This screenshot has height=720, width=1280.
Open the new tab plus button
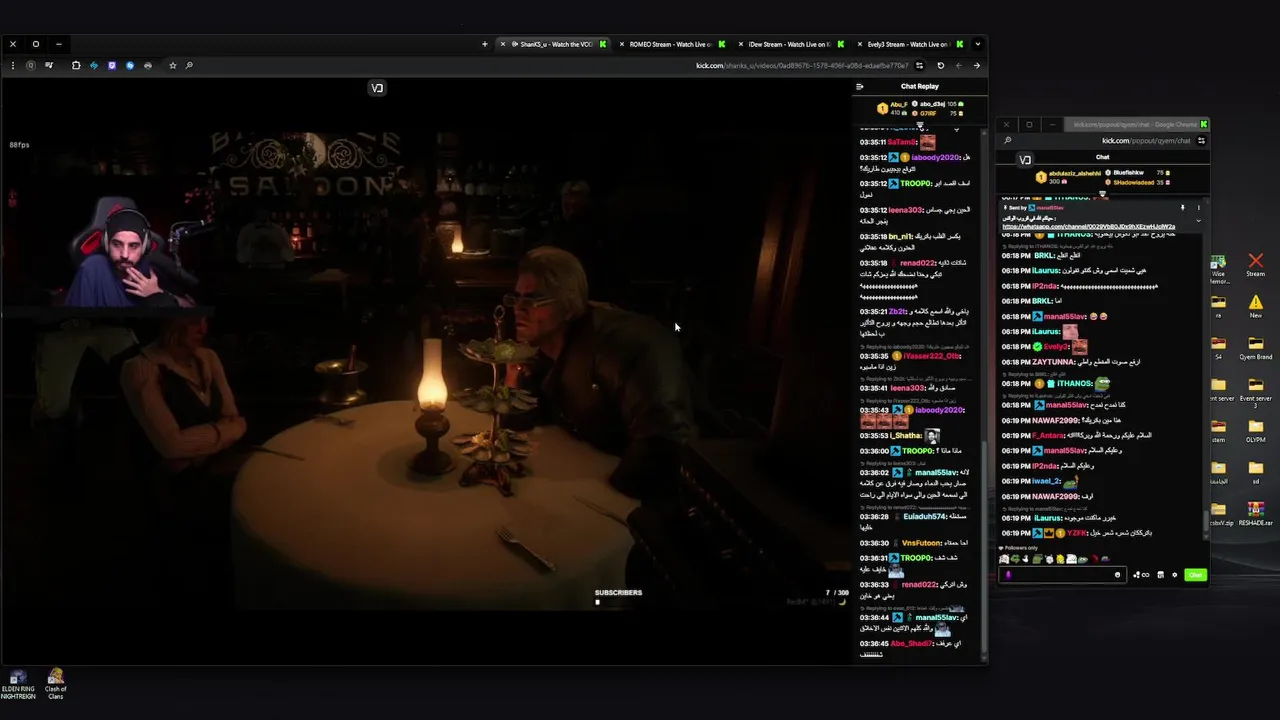[485, 44]
